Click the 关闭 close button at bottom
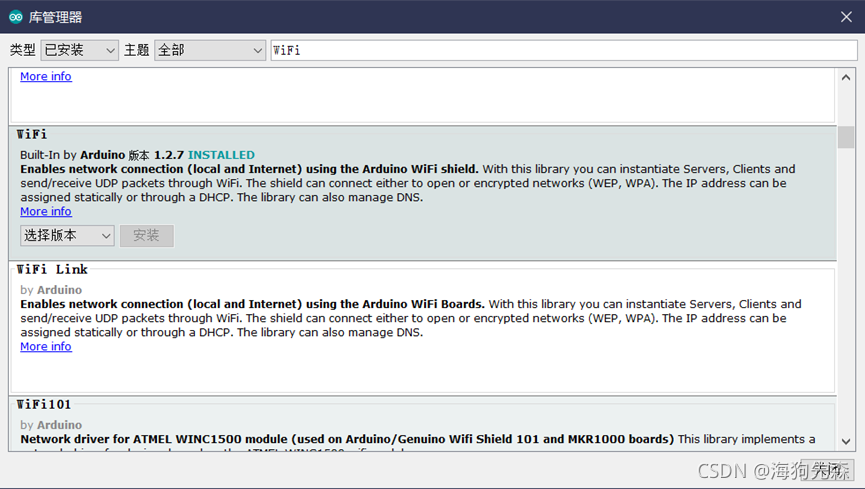 [827, 470]
